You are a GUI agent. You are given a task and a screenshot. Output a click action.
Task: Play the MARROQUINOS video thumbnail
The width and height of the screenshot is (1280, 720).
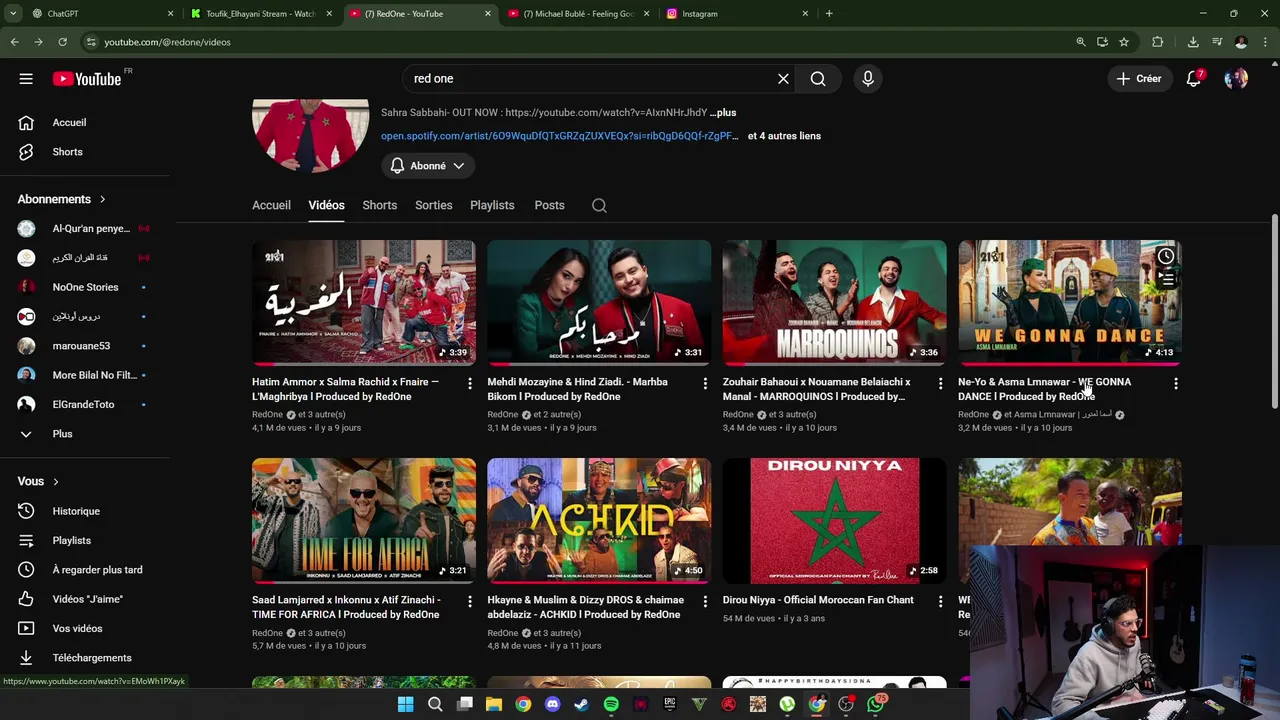(x=834, y=303)
